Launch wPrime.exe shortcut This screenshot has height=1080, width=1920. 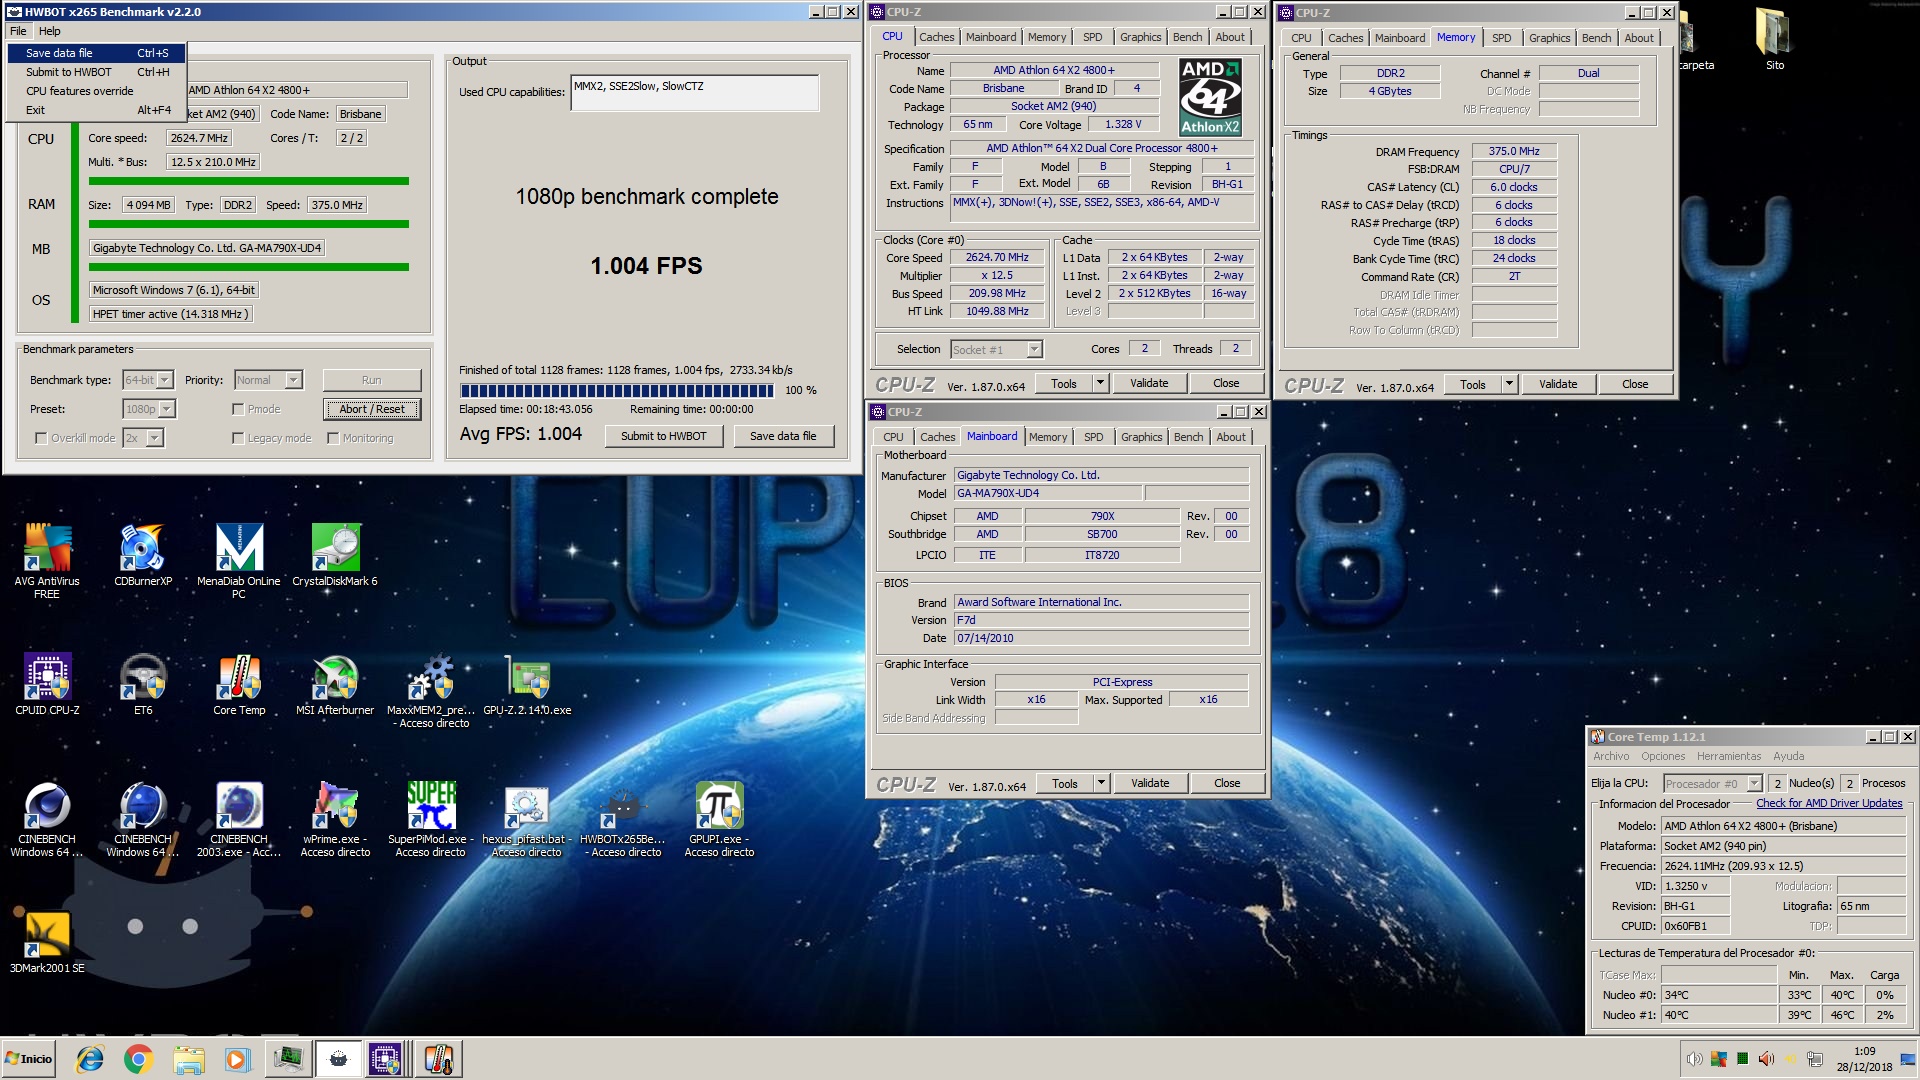coord(335,819)
